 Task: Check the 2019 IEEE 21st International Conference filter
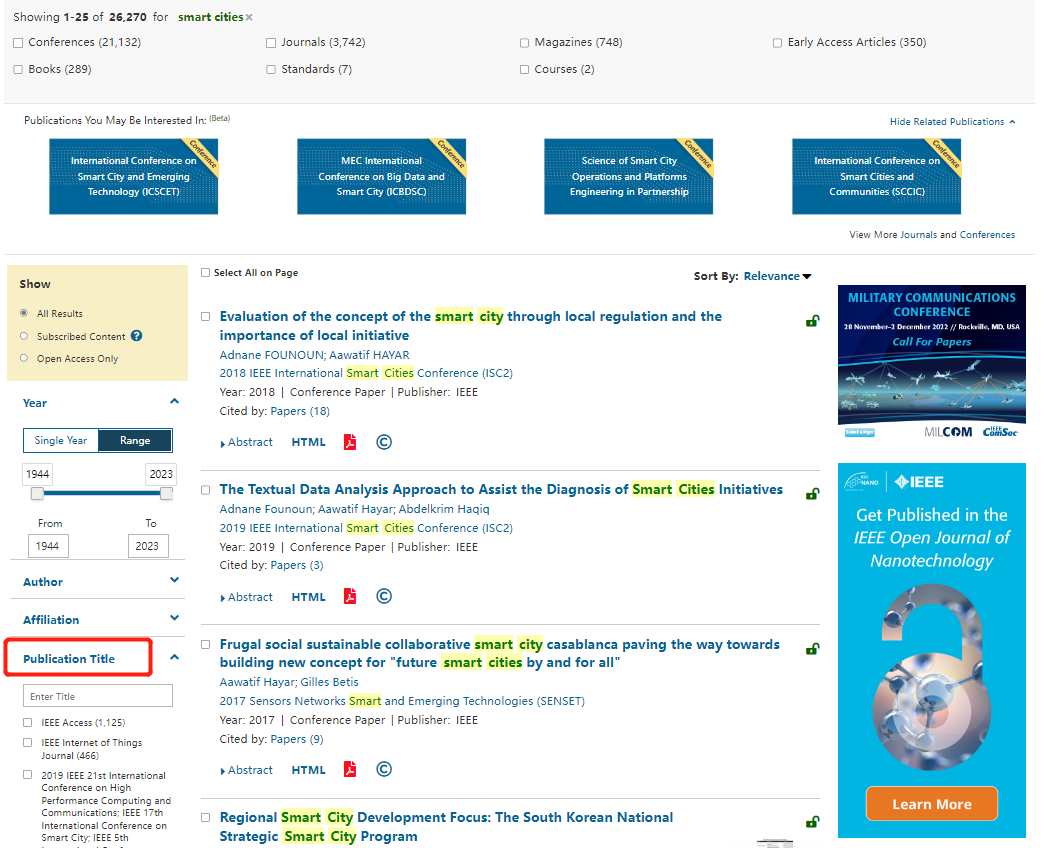pos(28,775)
